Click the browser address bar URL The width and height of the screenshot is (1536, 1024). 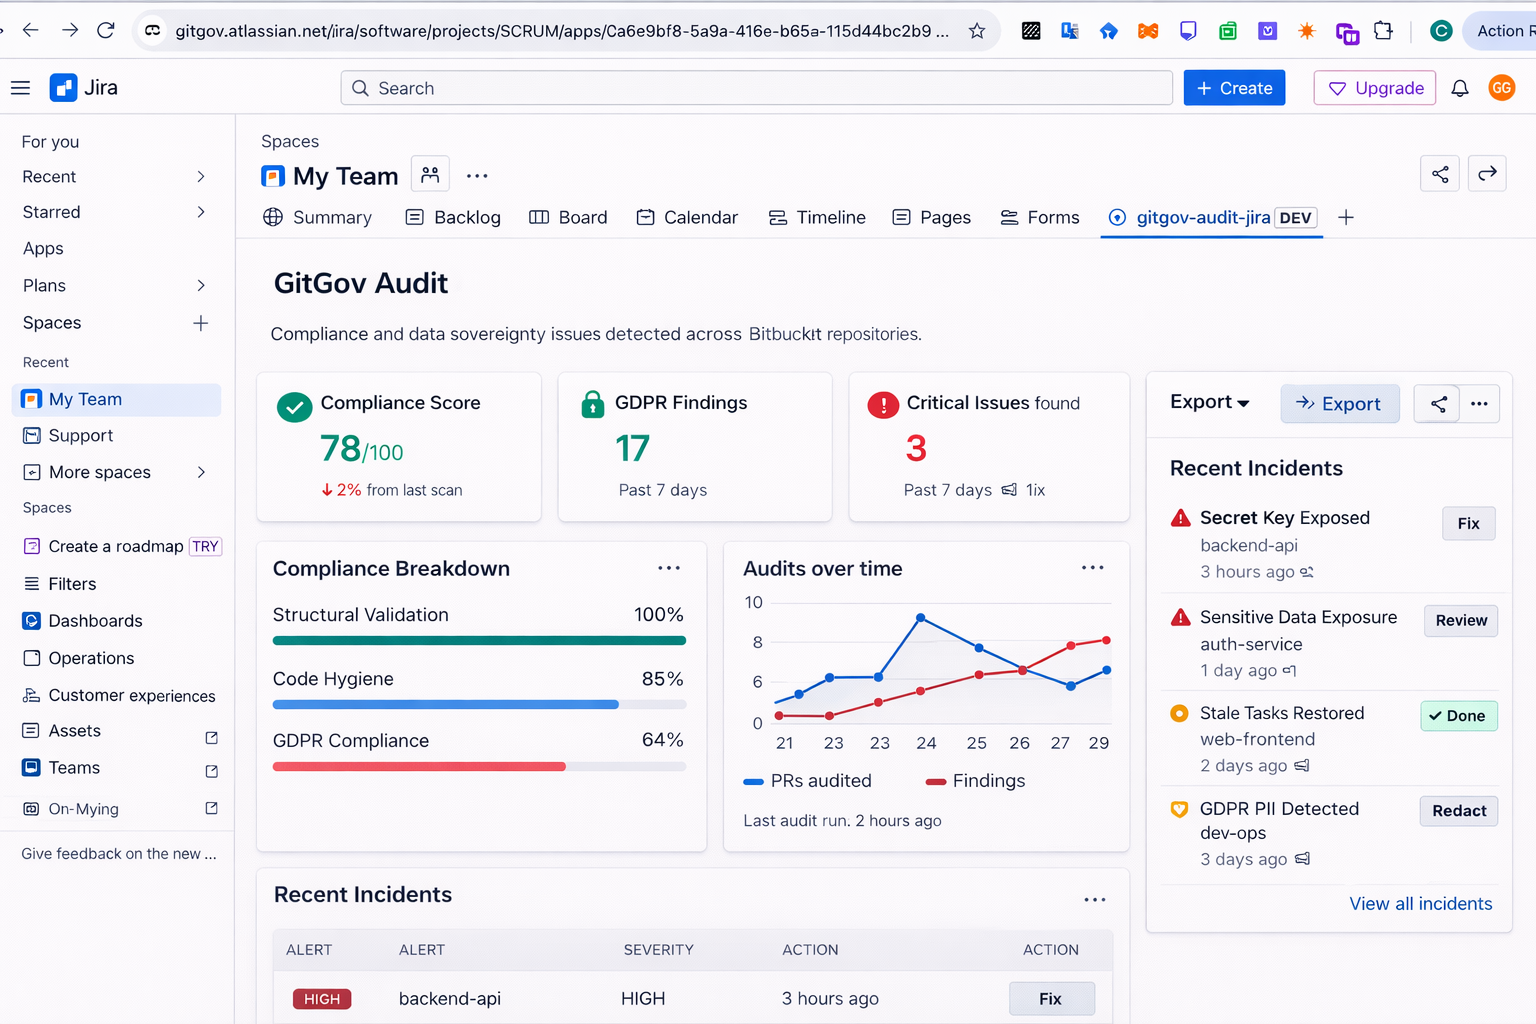pos(561,31)
